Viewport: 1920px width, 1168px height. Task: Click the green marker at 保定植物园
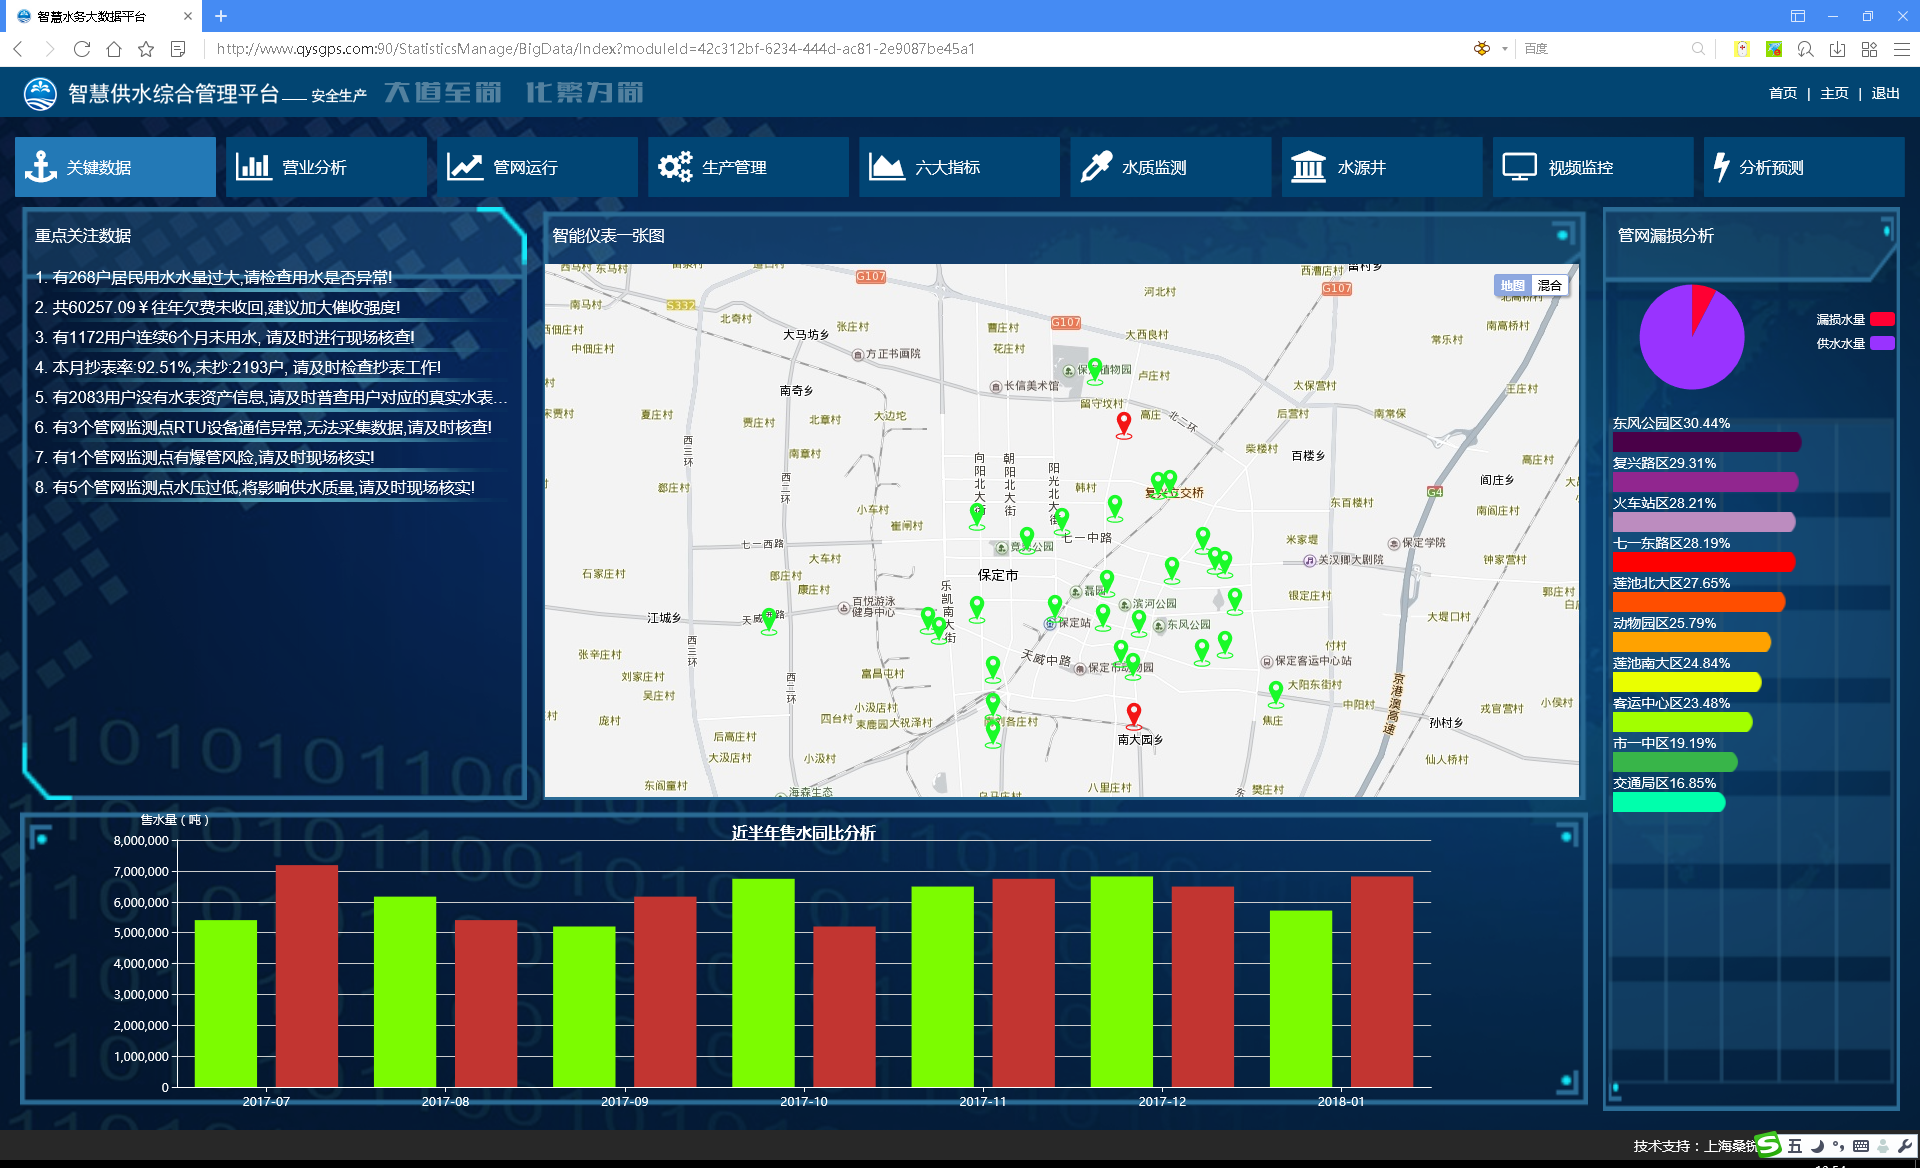click(1095, 371)
